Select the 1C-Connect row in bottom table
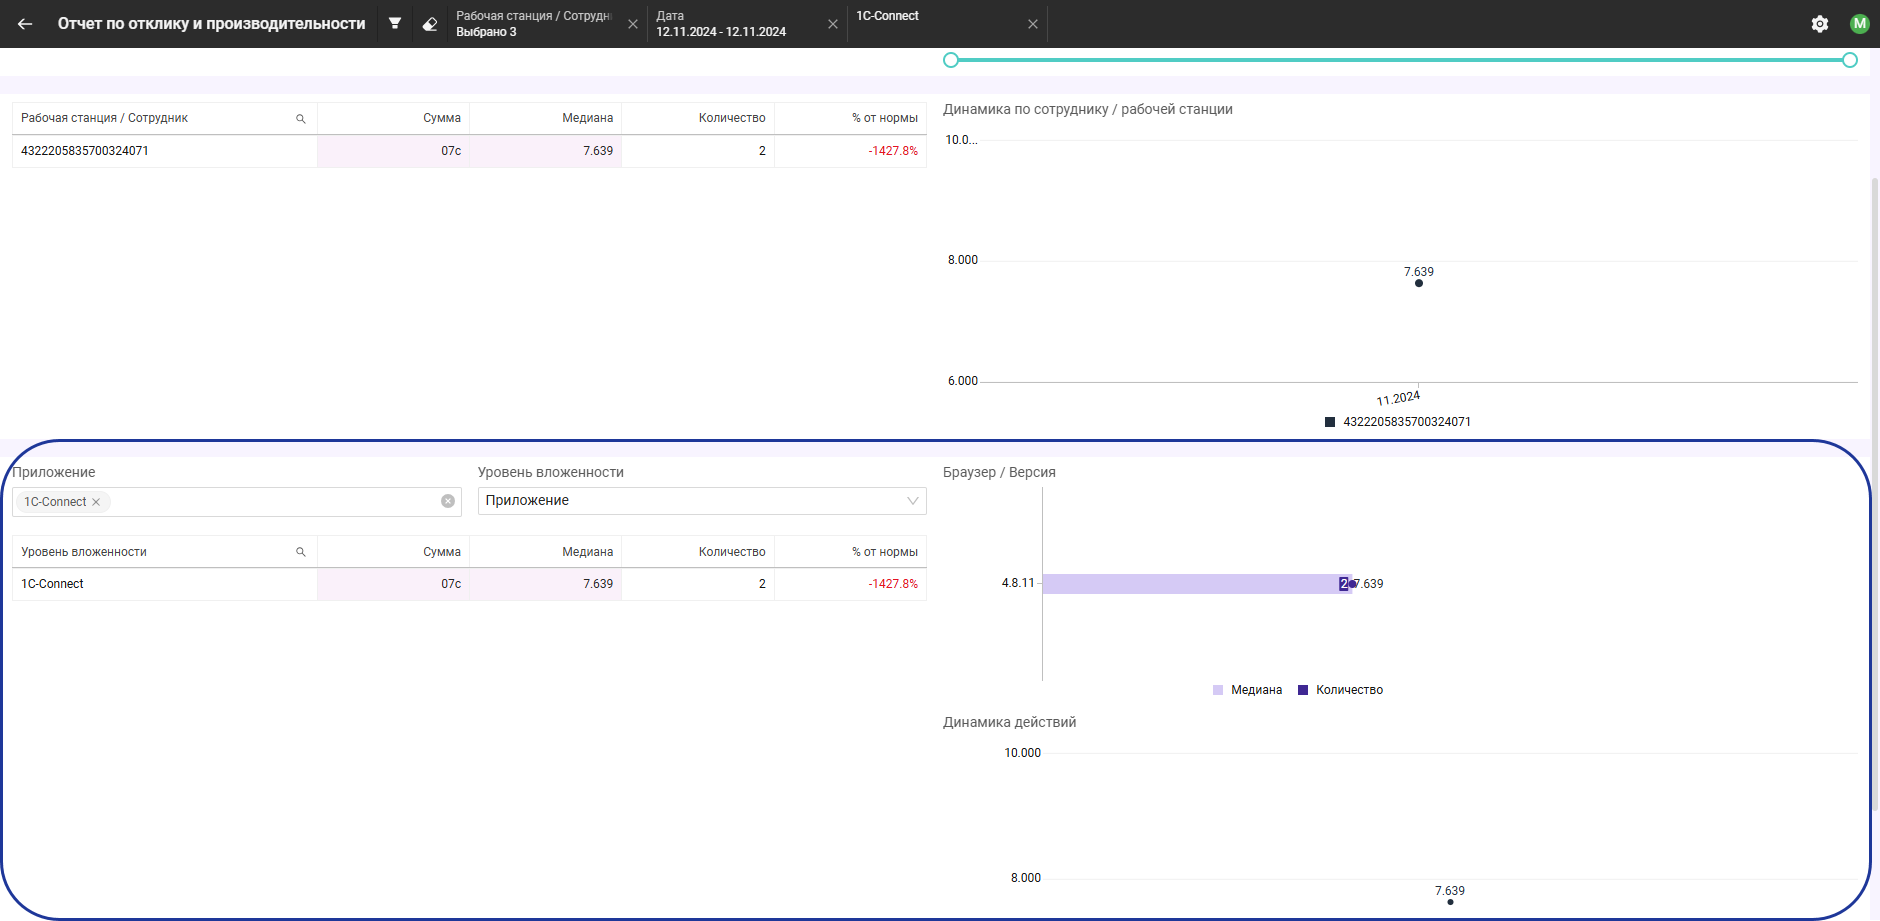Viewport: 1880px width, 921px height. coord(469,584)
